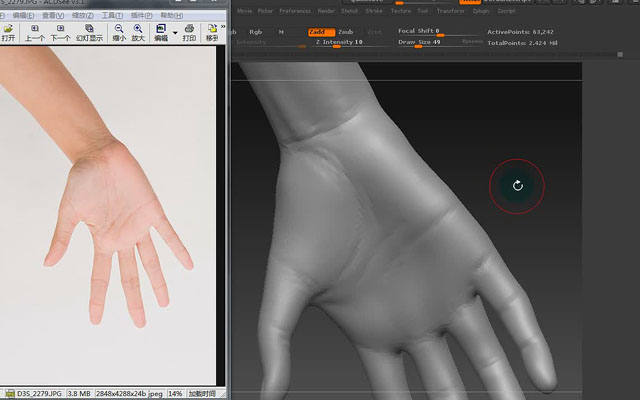Go to next image with 下一个 icon
Image resolution: width=640 pixels, height=400 pixels.
(x=60, y=33)
